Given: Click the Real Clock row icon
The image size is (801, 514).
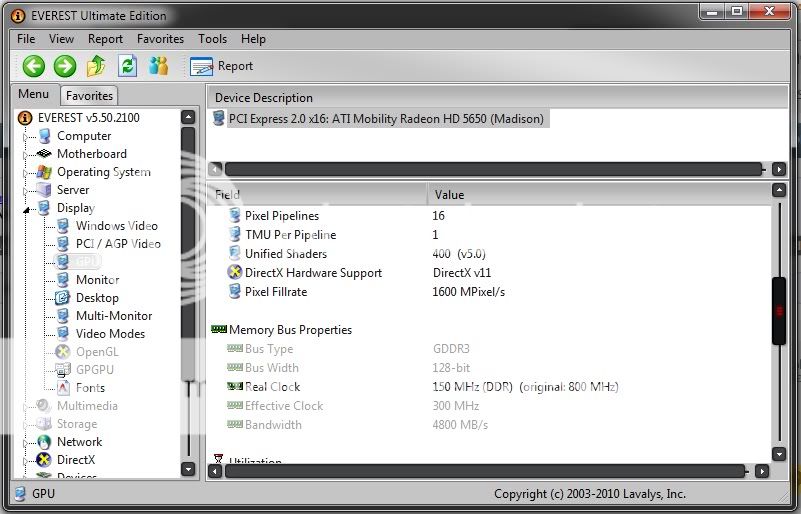Looking at the screenshot, I should pyautogui.click(x=234, y=386).
